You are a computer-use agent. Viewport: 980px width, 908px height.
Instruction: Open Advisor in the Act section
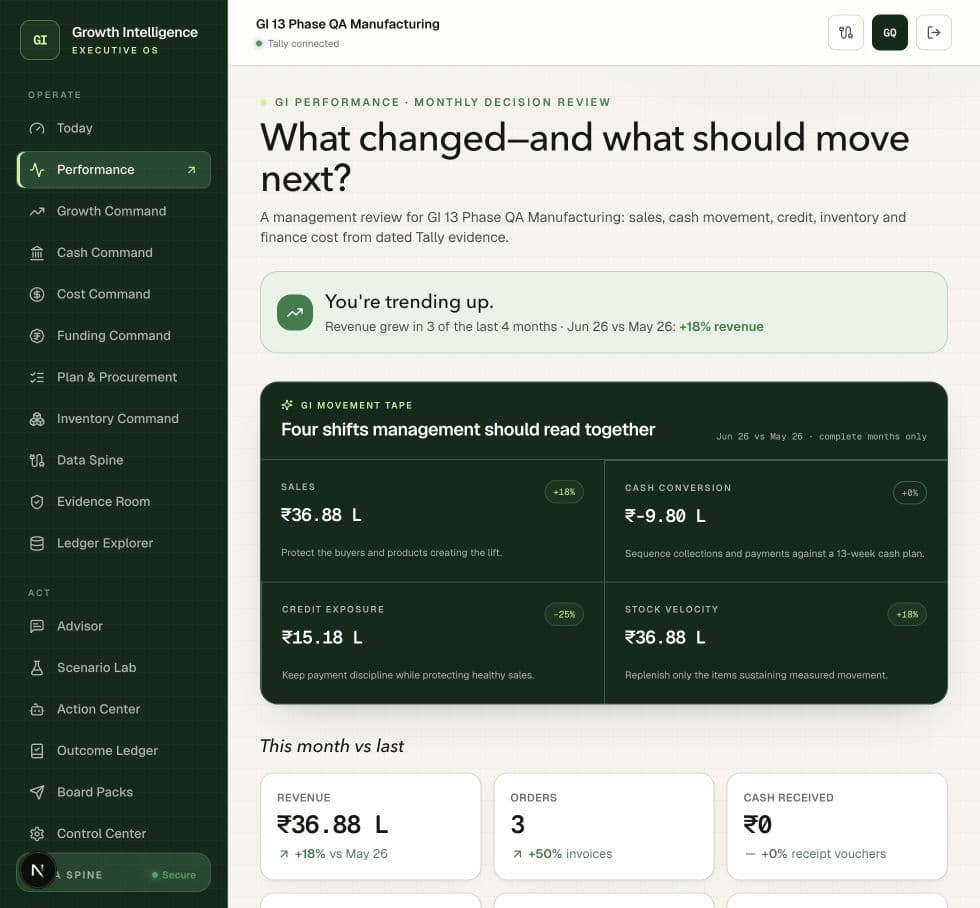click(114, 626)
